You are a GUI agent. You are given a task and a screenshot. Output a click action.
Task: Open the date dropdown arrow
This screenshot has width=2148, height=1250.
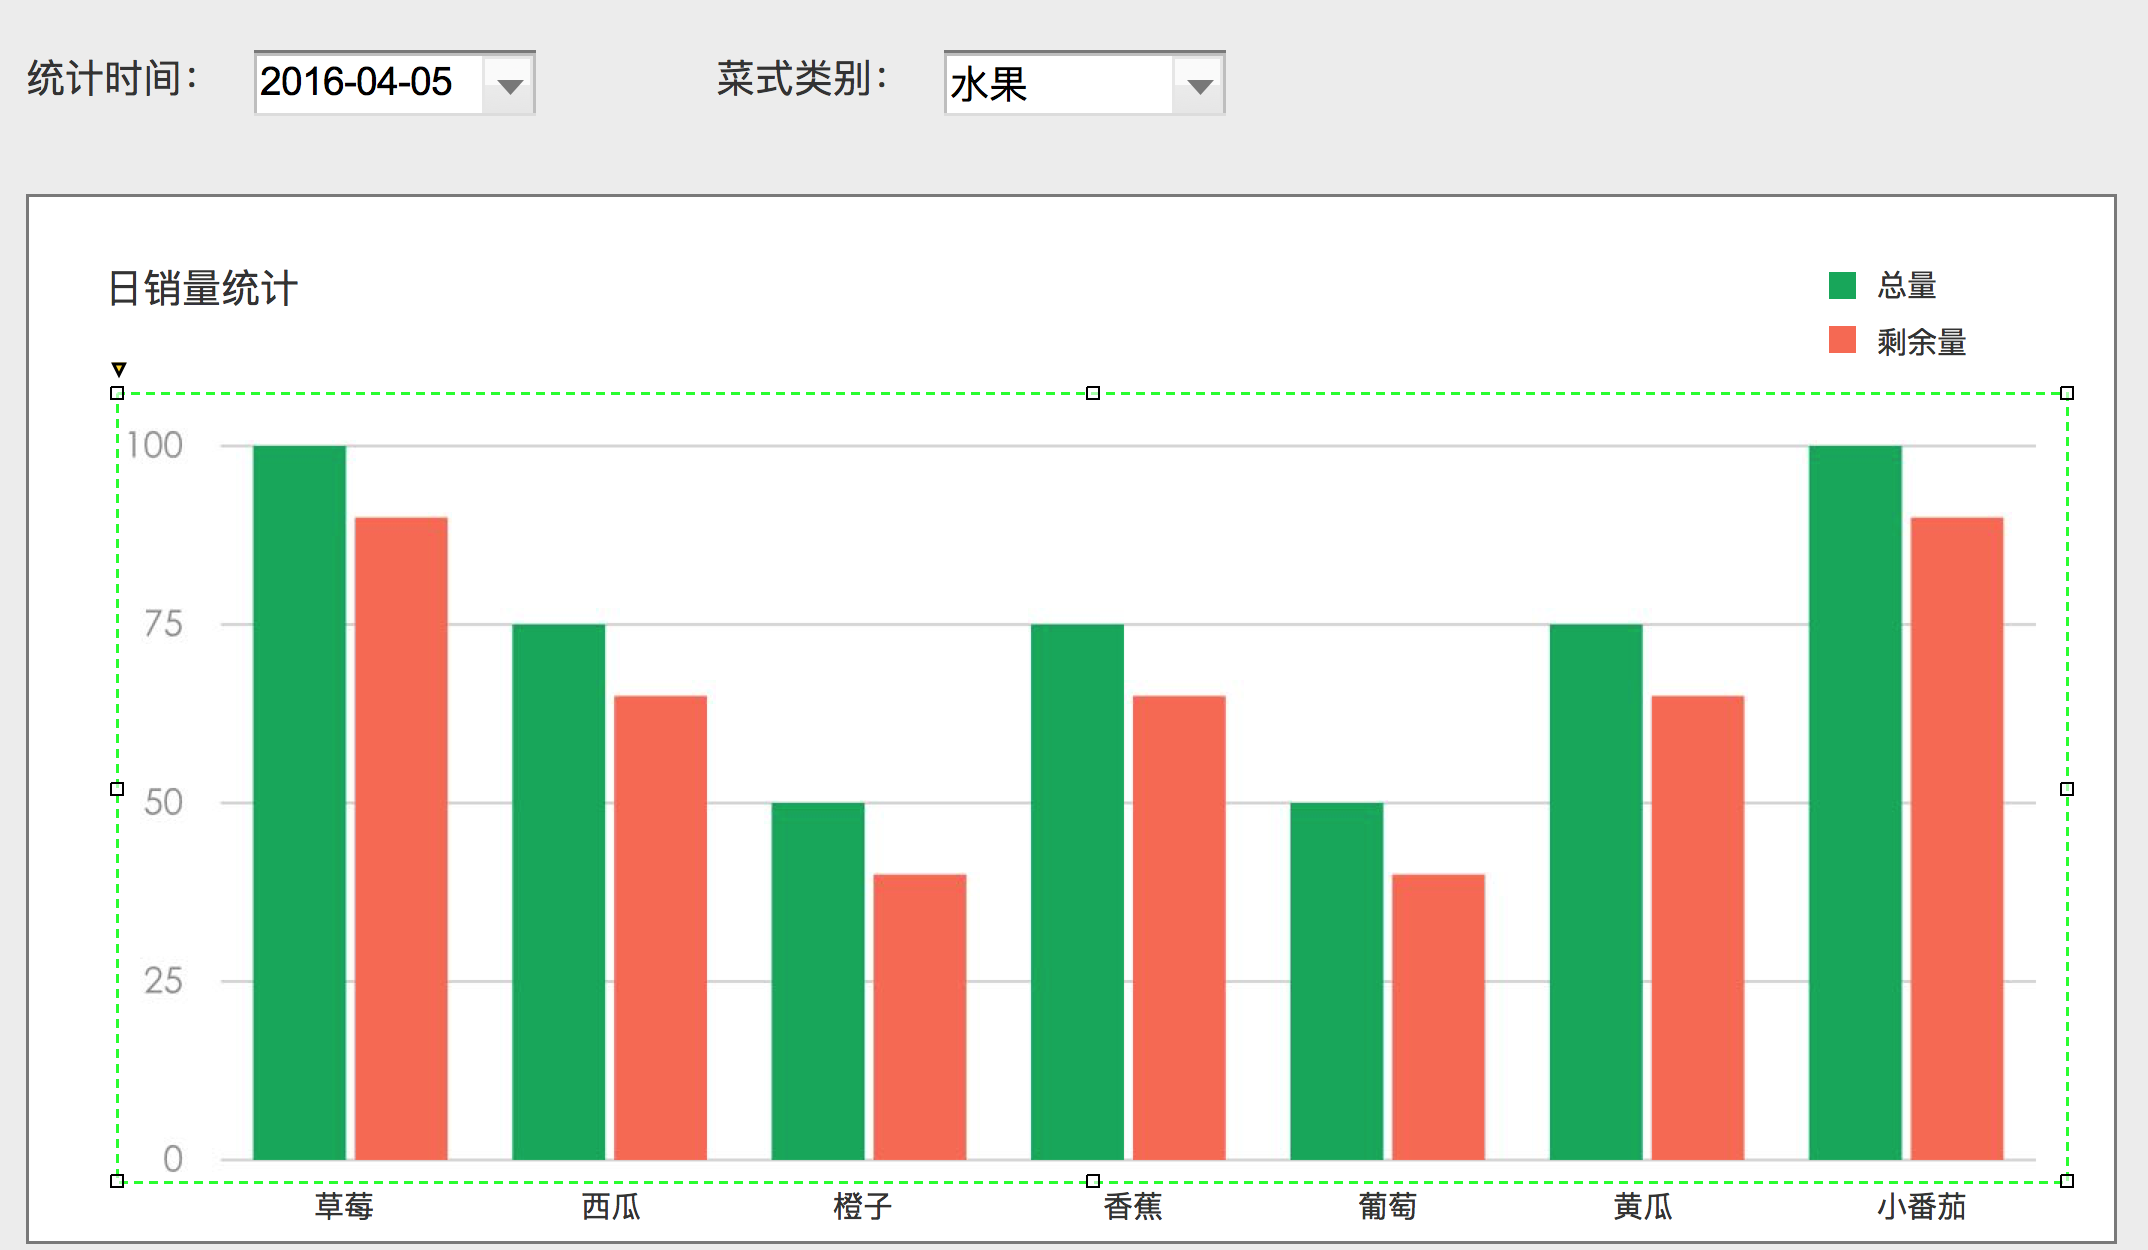point(510,85)
